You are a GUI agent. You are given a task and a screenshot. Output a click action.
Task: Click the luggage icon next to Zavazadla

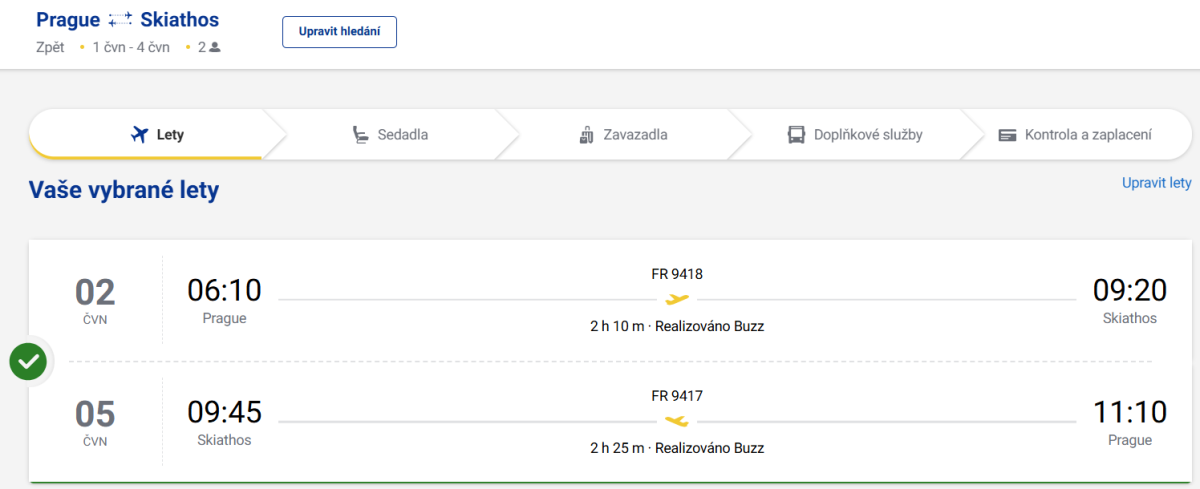(587, 135)
